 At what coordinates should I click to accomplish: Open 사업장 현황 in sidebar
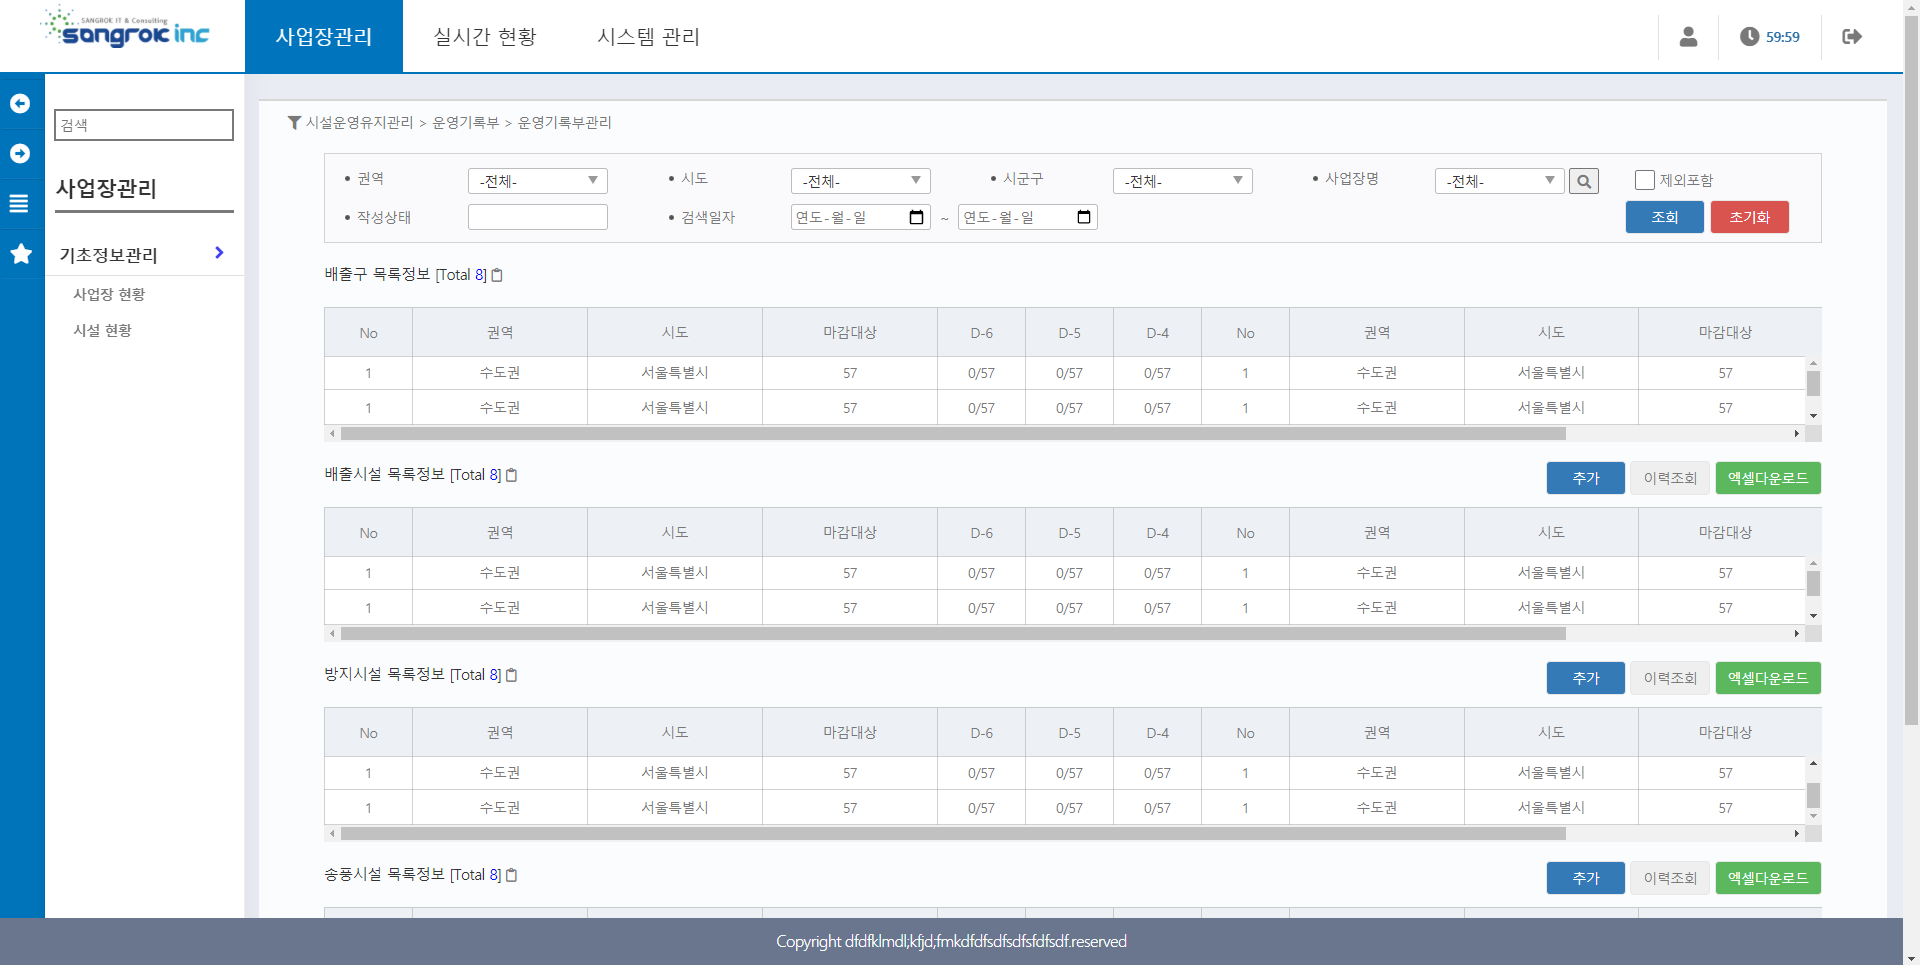[109, 294]
